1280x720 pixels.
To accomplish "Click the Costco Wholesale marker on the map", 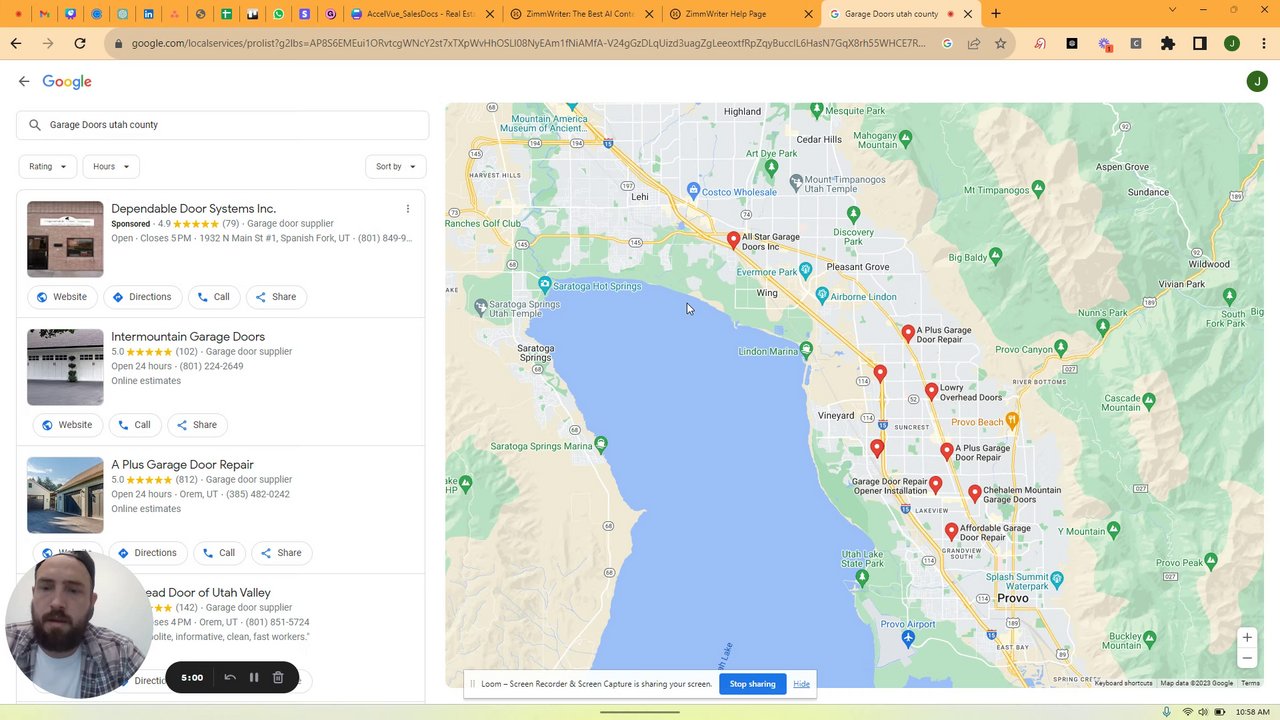I will (693, 190).
